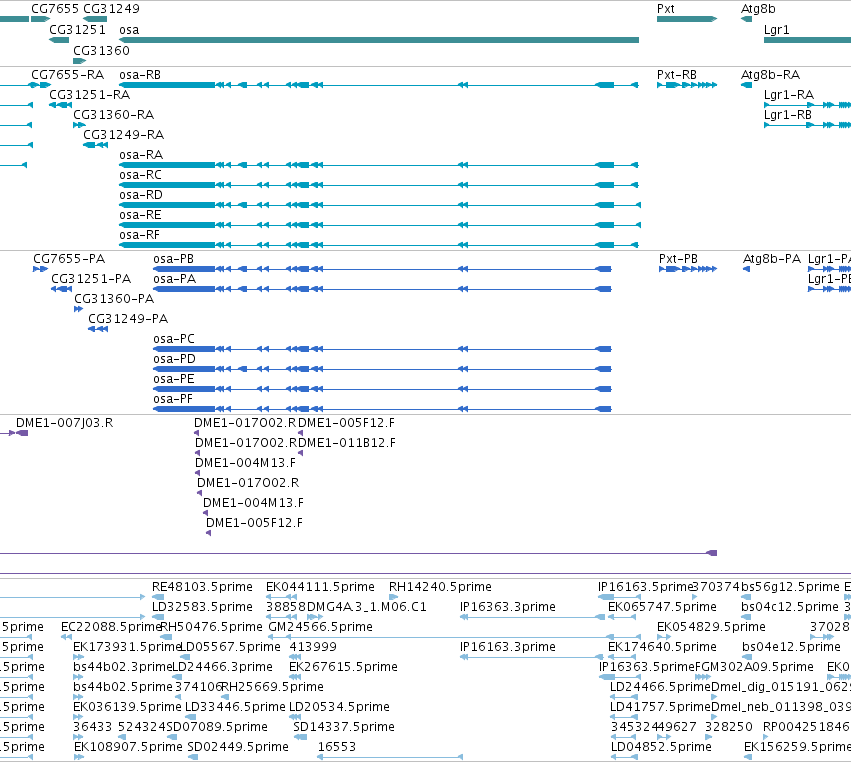Click the Lgr1-RA transcript label
The width and height of the screenshot is (851, 762).
click(x=789, y=94)
